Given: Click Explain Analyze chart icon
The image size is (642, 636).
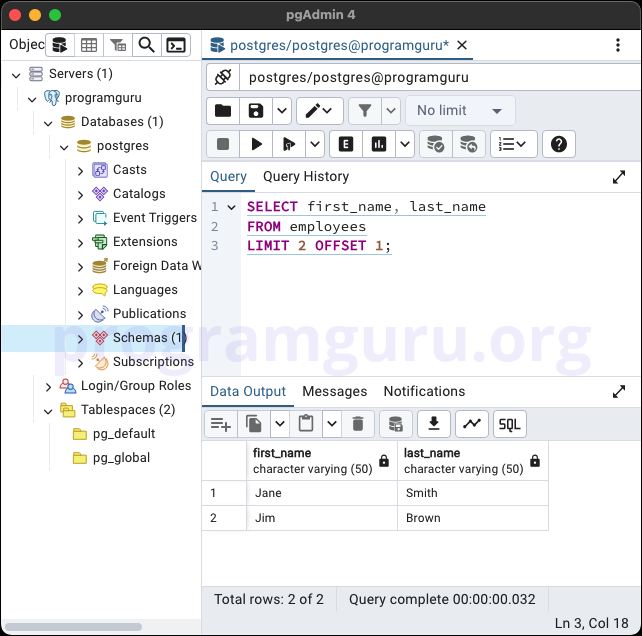Looking at the screenshot, I should click(x=379, y=144).
